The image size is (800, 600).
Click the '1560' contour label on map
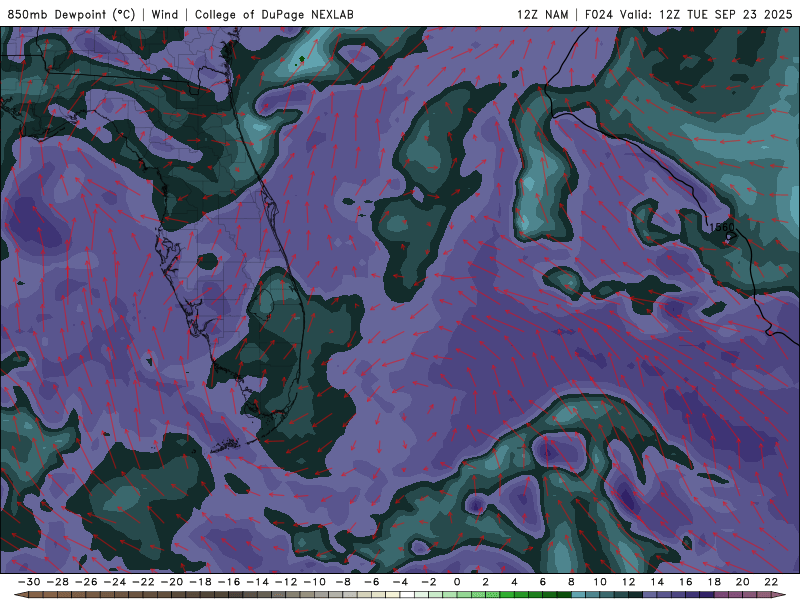[x=721, y=227]
